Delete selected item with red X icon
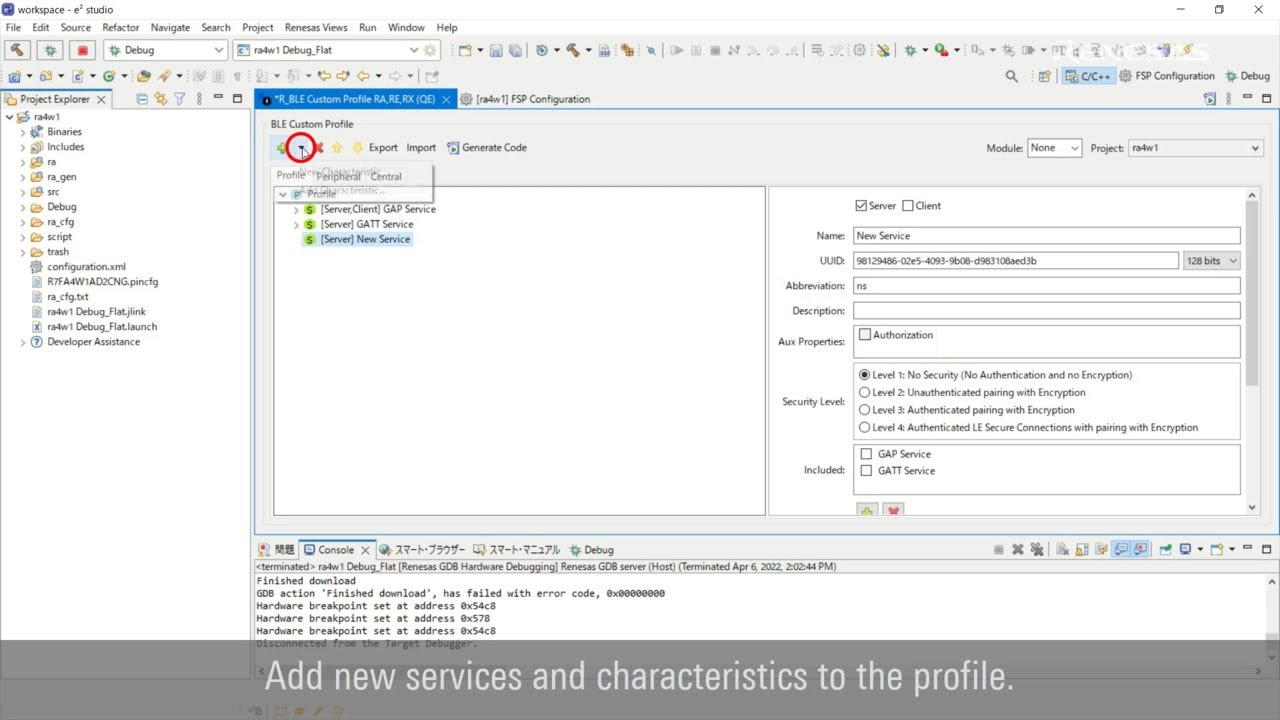 (319, 148)
